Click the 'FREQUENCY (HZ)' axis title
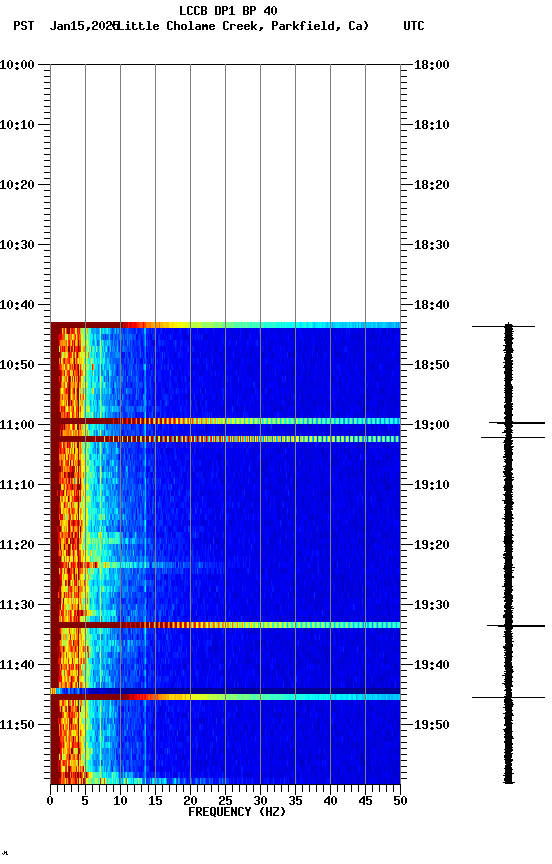The height and width of the screenshot is (864, 552). pos(237,812)
